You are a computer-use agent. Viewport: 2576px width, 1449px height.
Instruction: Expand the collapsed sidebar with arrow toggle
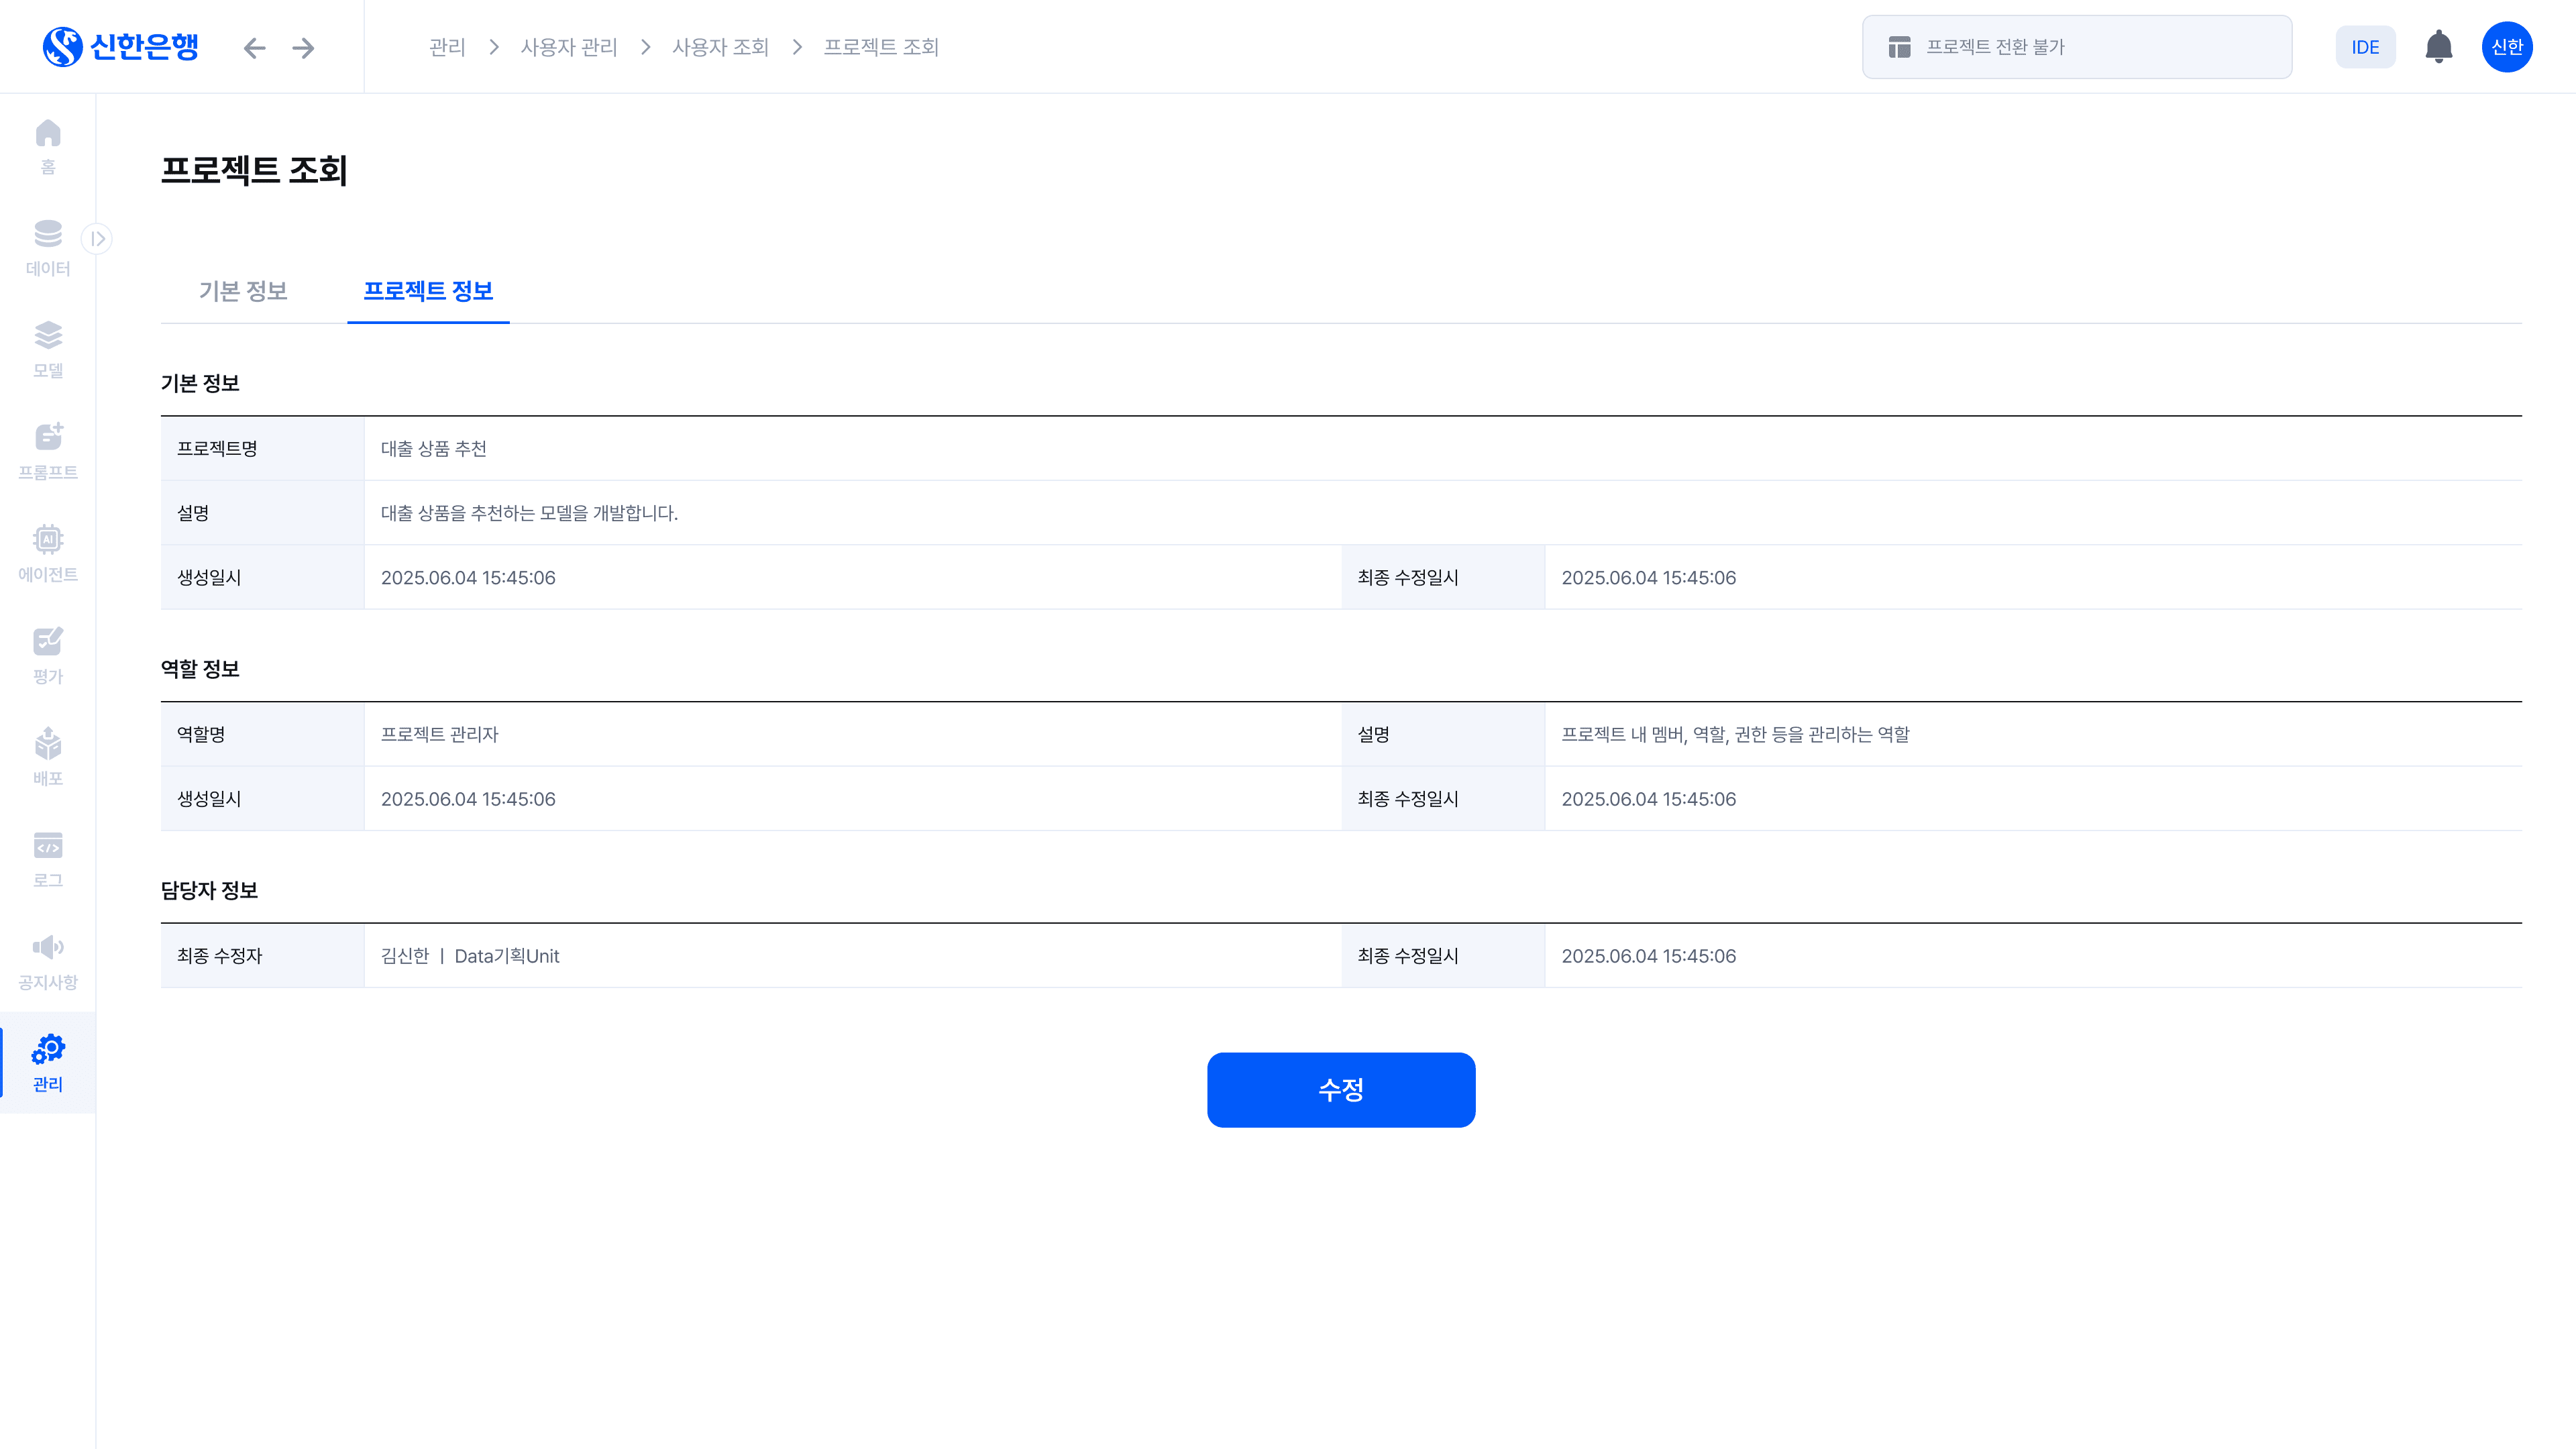97,238
